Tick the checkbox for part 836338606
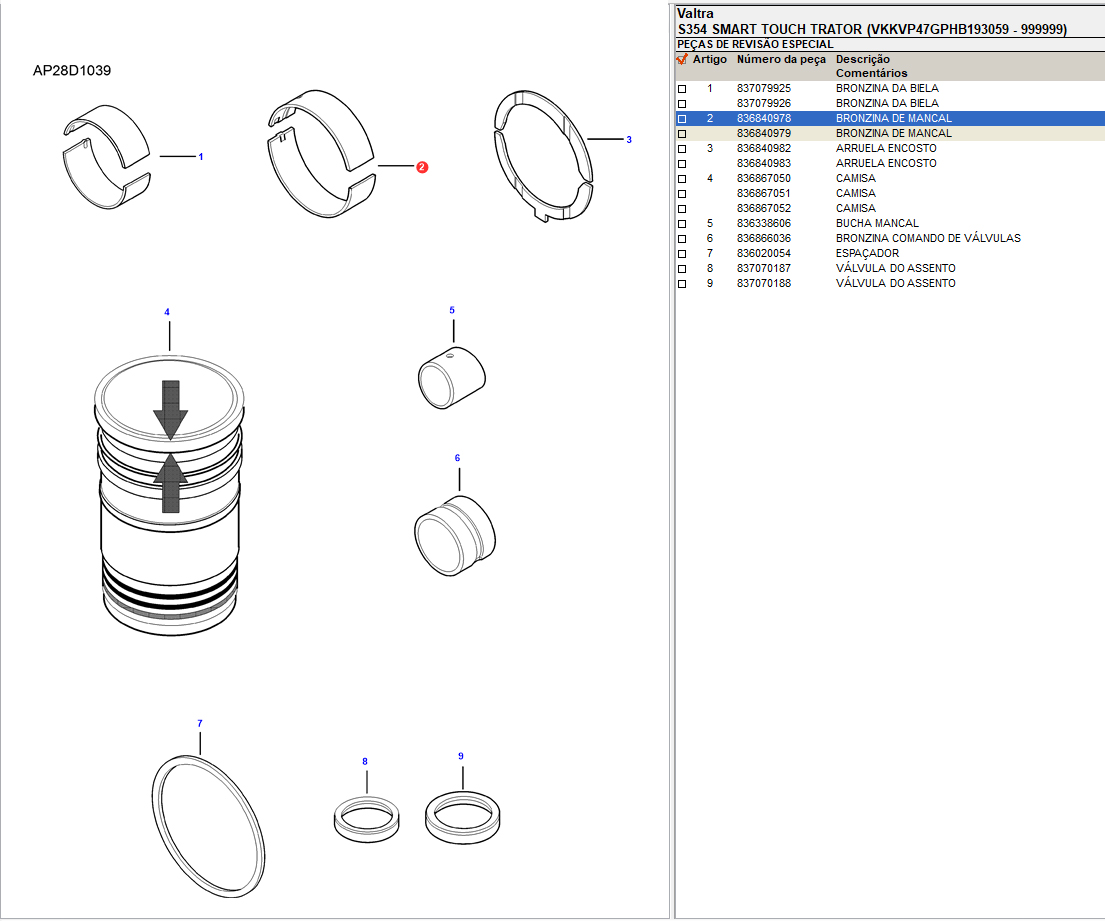 (683, 224)
